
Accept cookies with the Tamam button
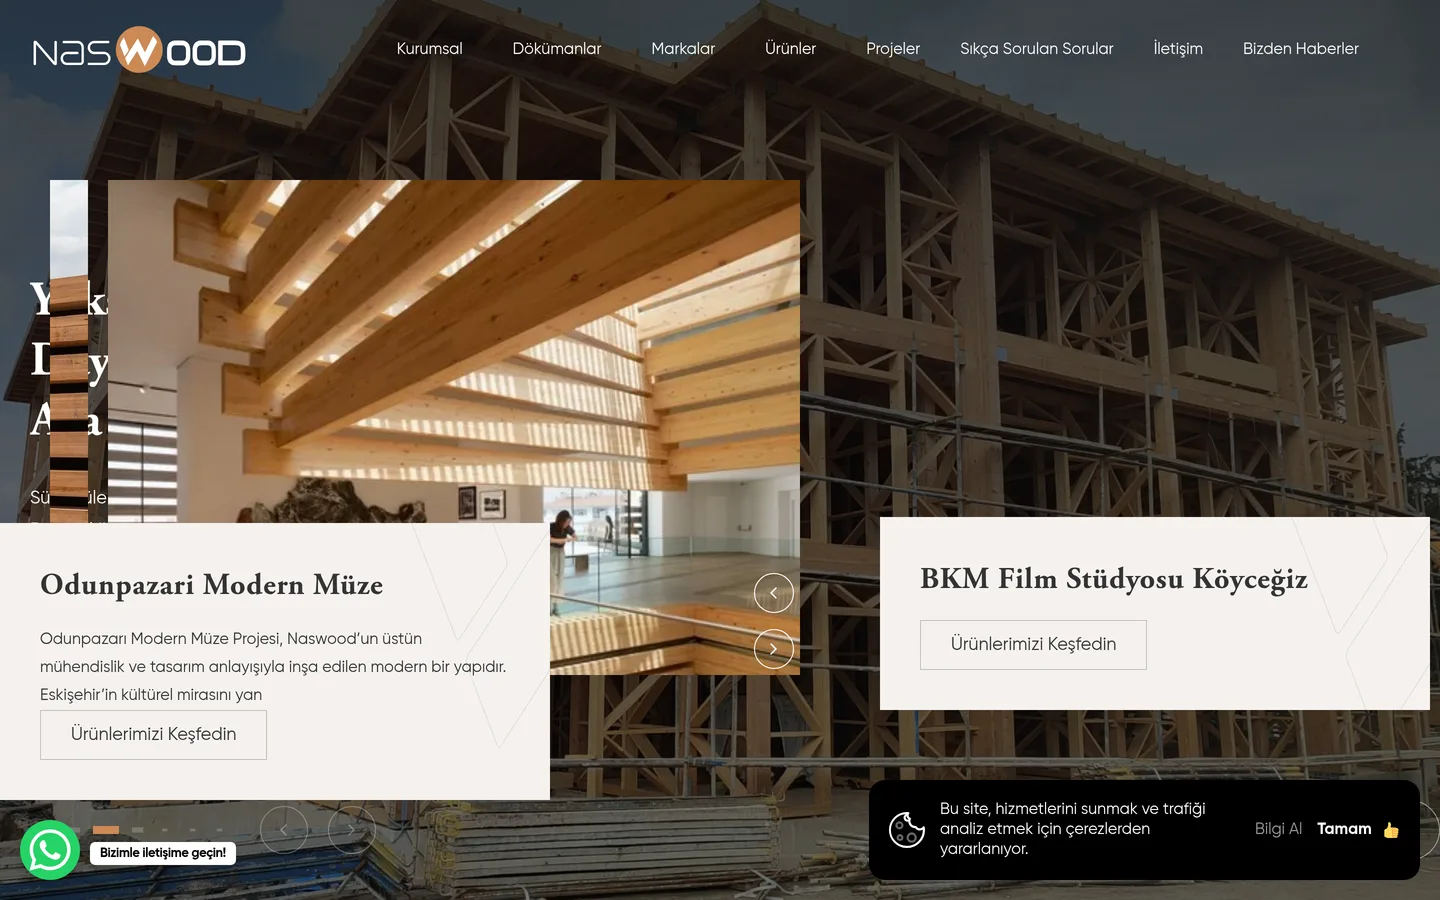[x=1357, y=829]
